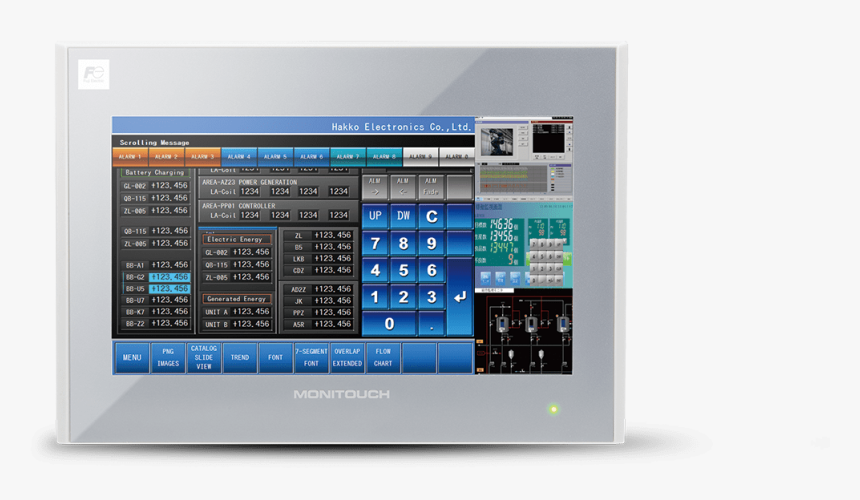Choose the ALARM 5 tab

click(275, 157)
